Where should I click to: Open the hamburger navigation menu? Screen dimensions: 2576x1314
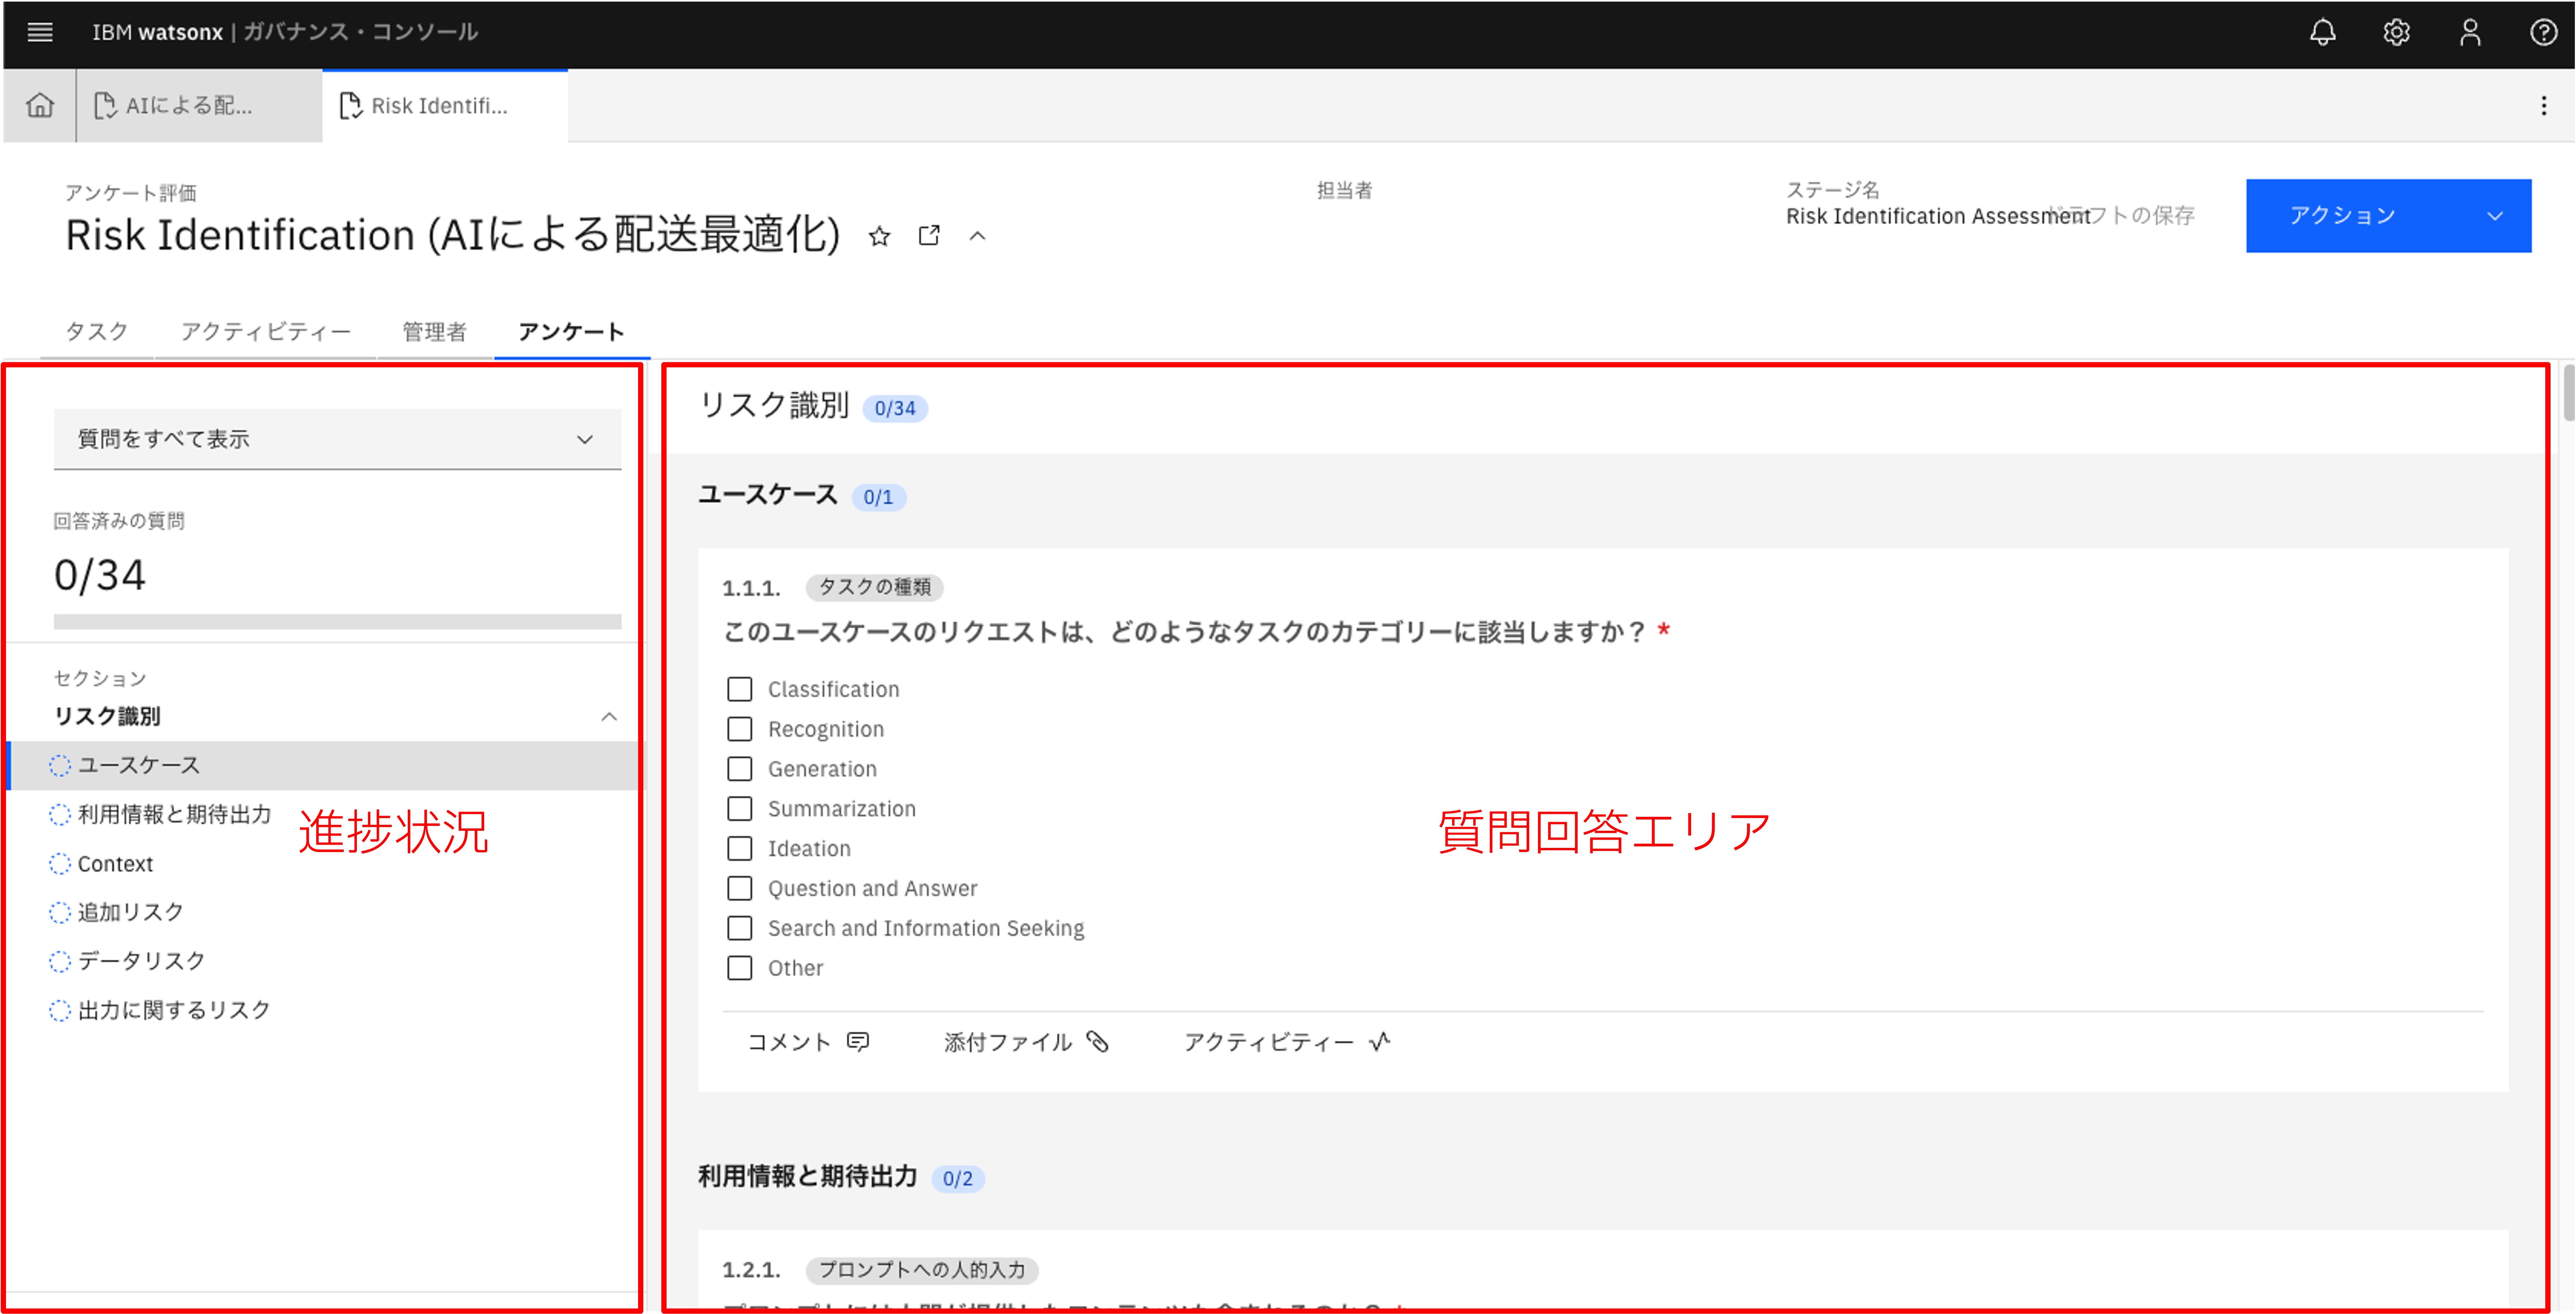40,32
